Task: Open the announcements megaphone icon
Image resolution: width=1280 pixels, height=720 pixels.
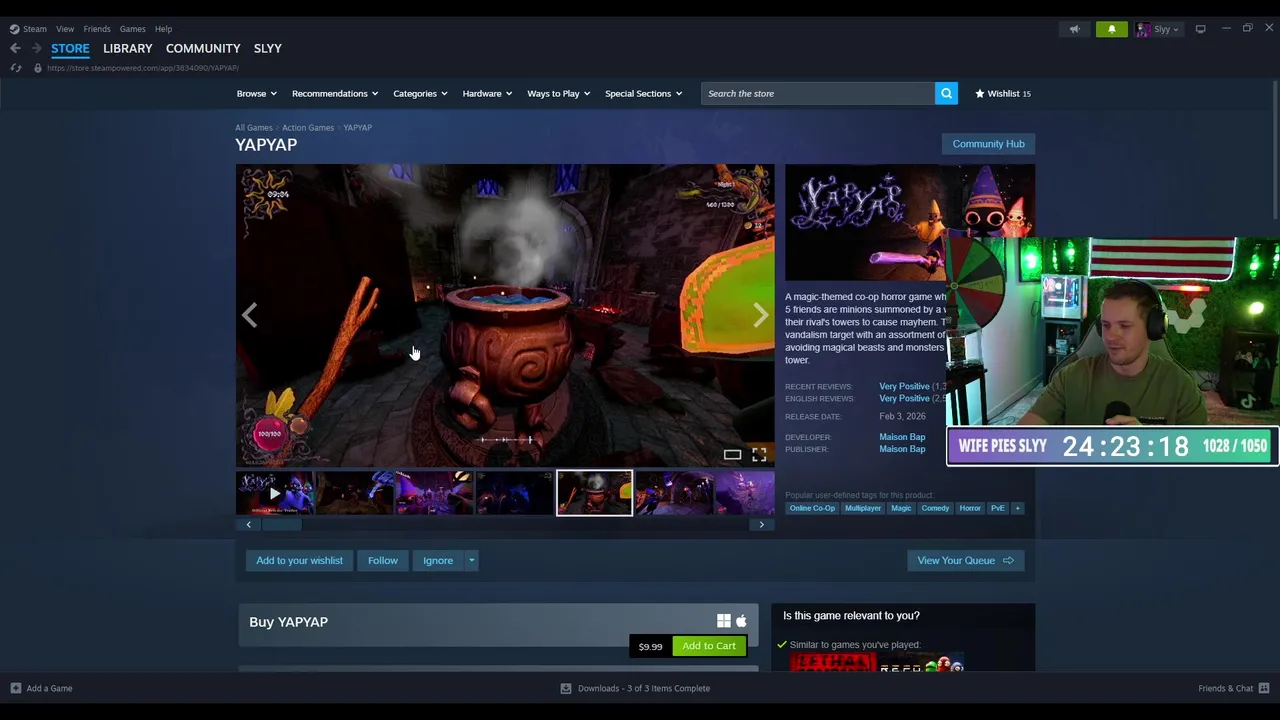Action: pyautogui.click(x=1074, y=29)
